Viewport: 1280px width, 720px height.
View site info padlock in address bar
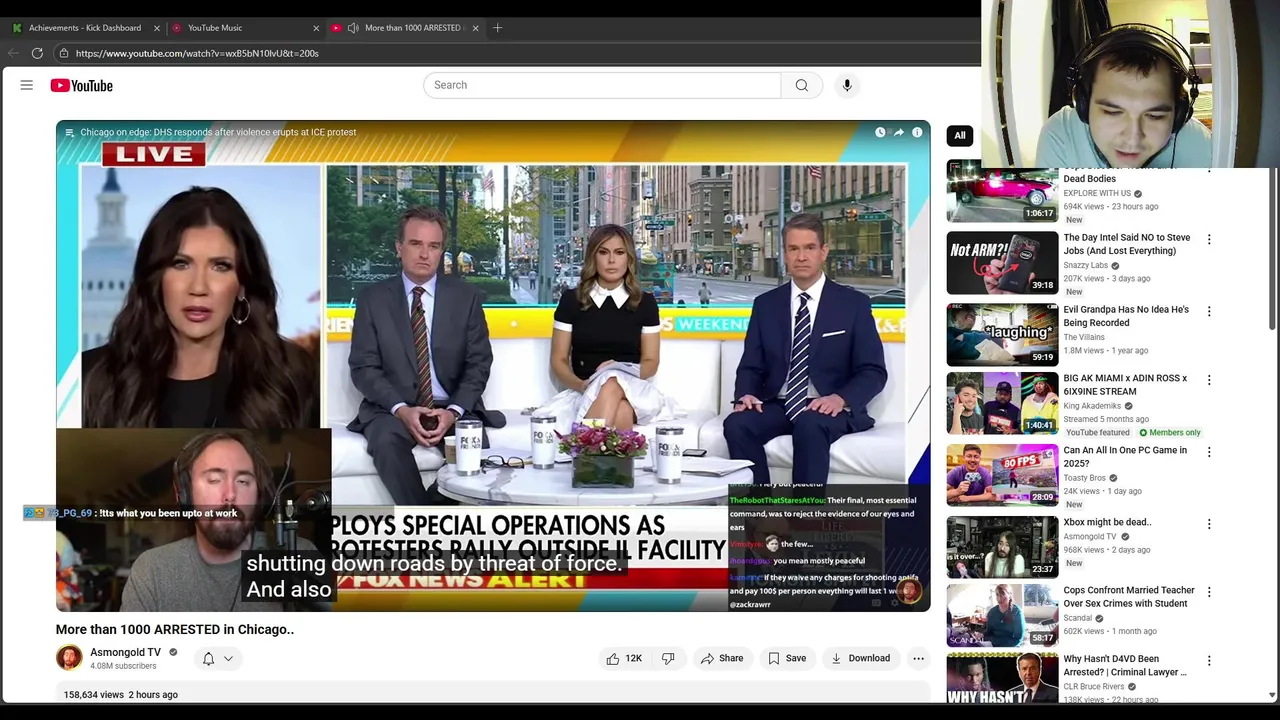pos(64,53)
